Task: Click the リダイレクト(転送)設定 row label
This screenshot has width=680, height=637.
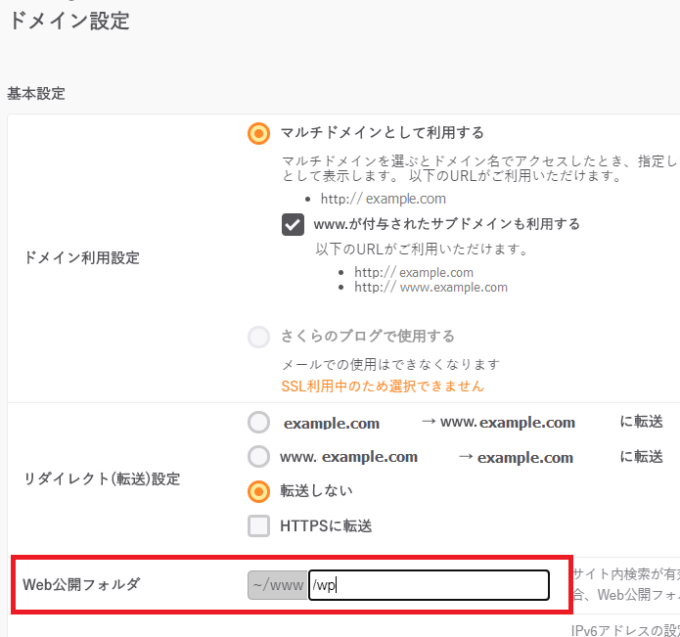Action: coord(101,478)
